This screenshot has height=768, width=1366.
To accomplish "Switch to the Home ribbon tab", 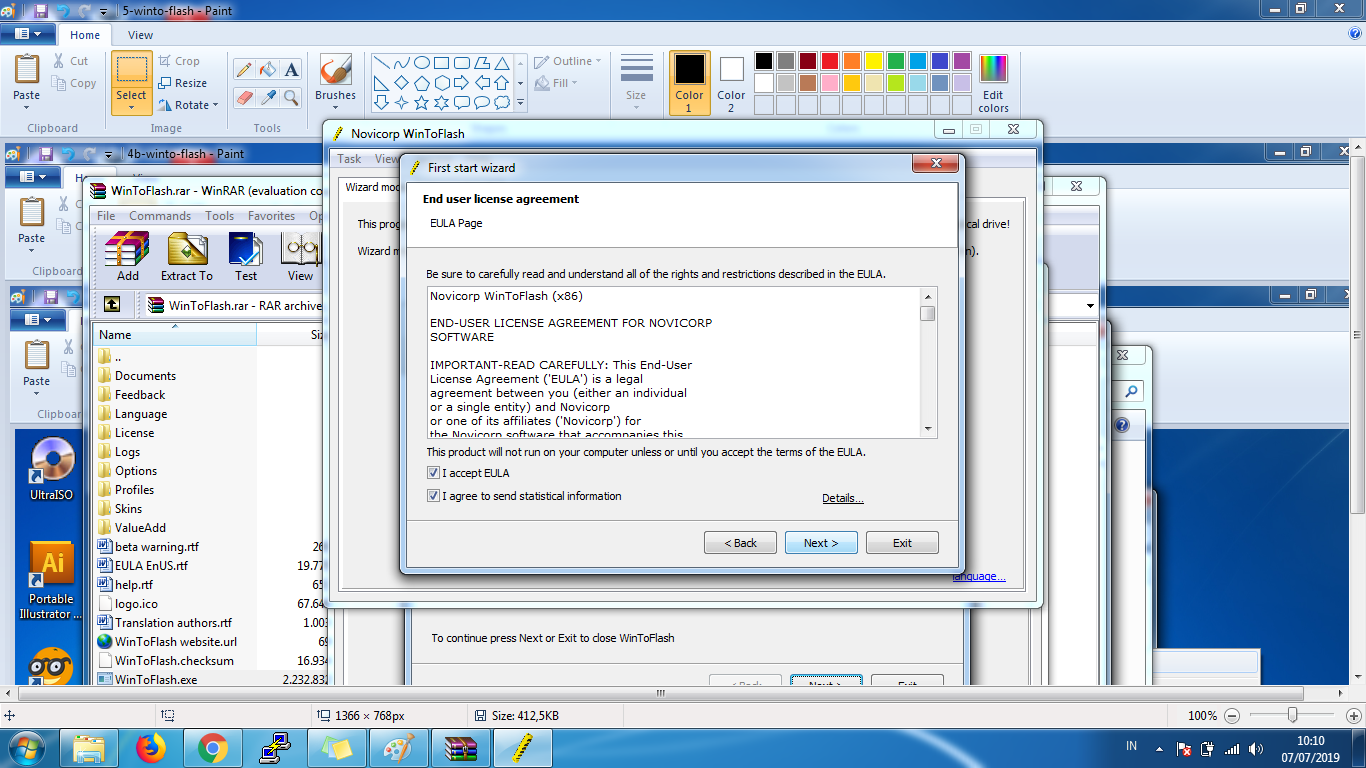I will [x=85, y=35].
